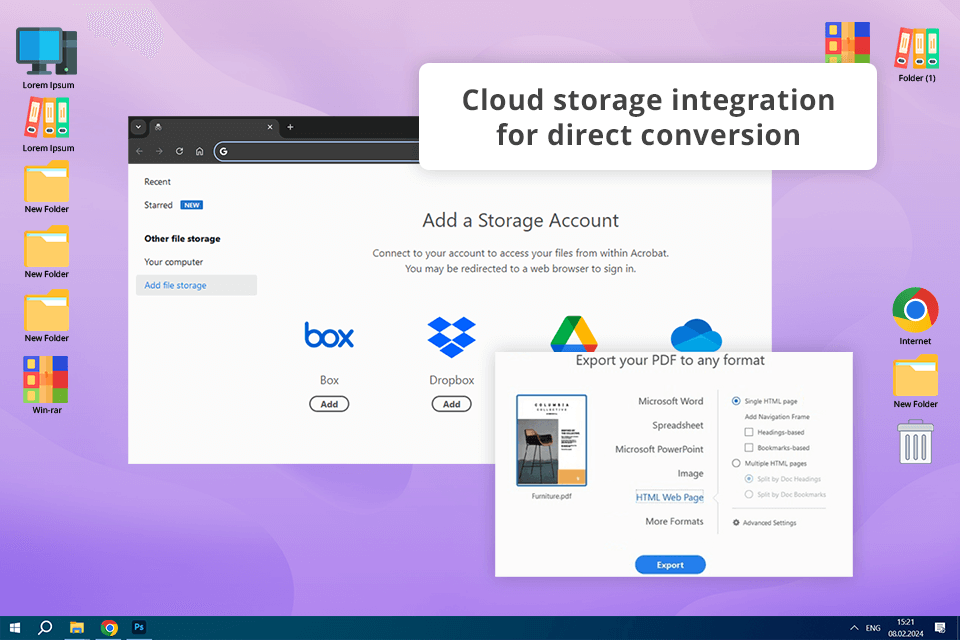Click the Dropbox logo
This screenshot has width=960, height=640.
click(451, 337)
